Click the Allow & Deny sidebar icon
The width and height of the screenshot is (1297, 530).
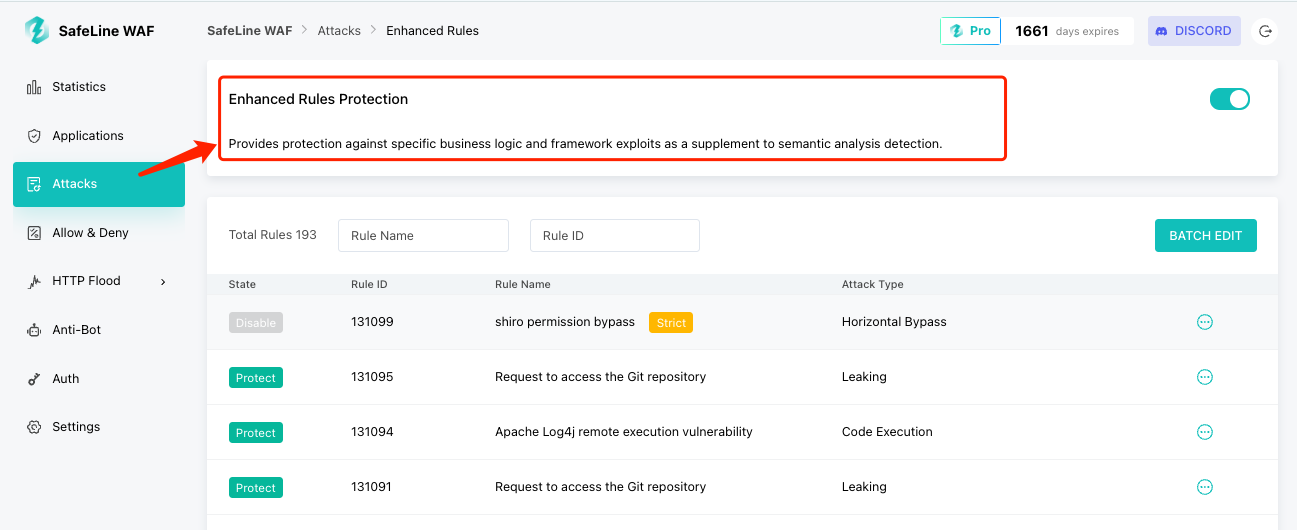tap(34, 233)
